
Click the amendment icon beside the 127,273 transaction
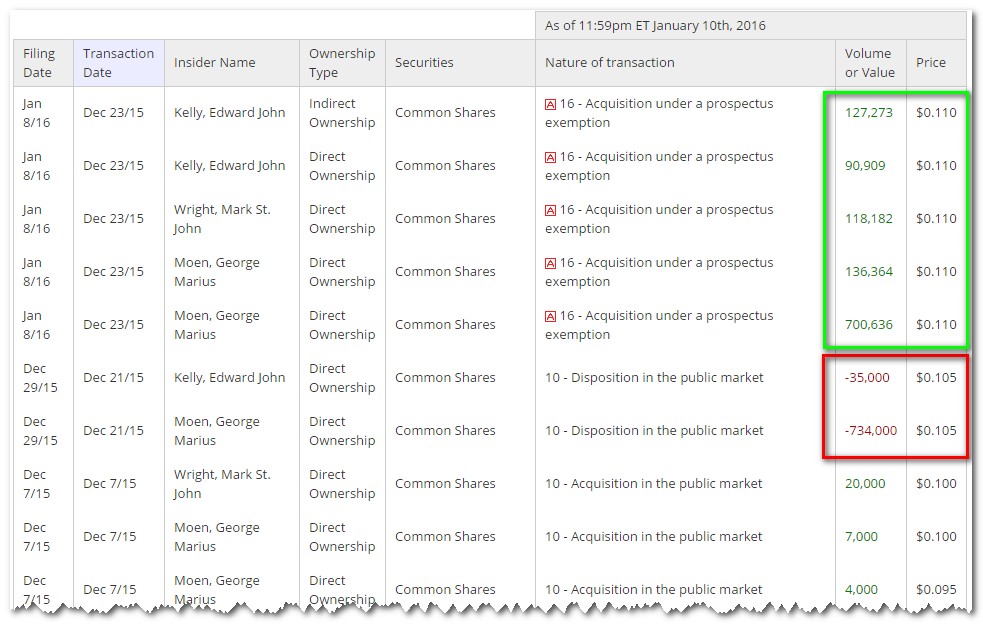tap(550, 104)
